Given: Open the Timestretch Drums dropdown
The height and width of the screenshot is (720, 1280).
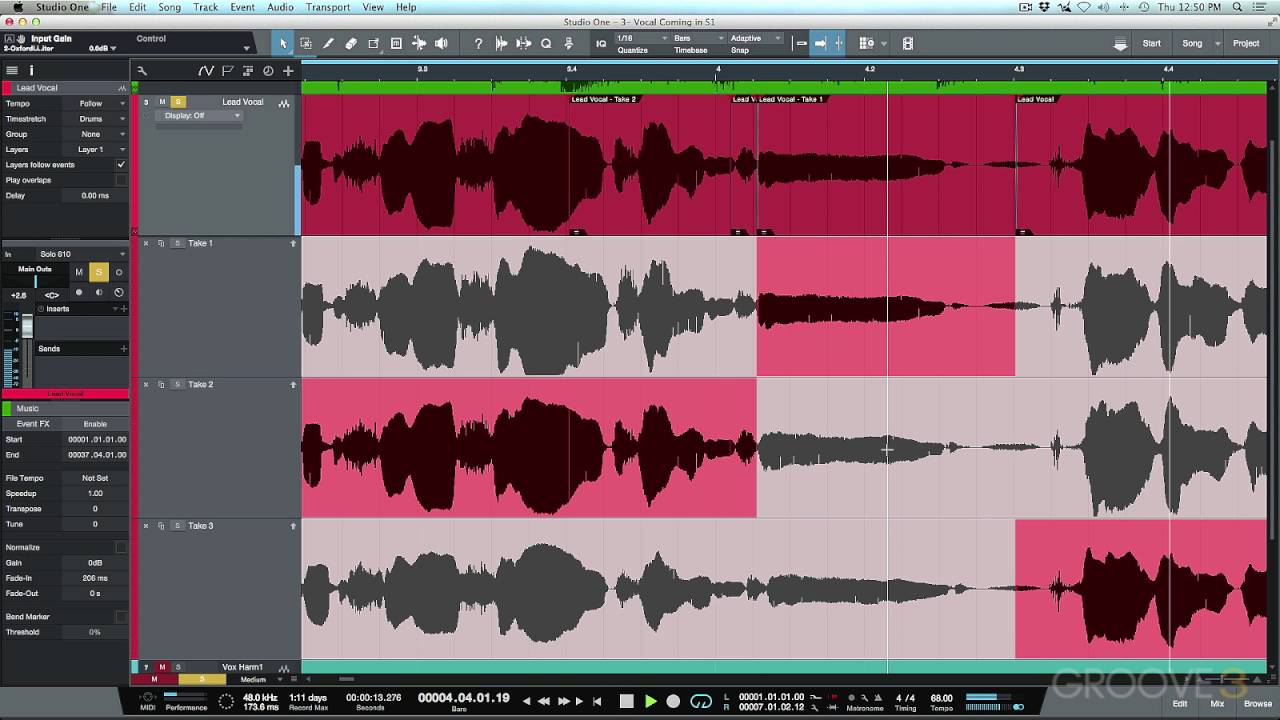Looking at the screenshot, I should click(96, 119).
